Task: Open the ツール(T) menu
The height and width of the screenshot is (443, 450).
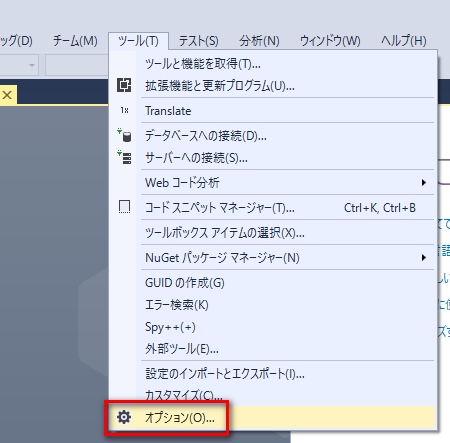Action: pos(138,41)
